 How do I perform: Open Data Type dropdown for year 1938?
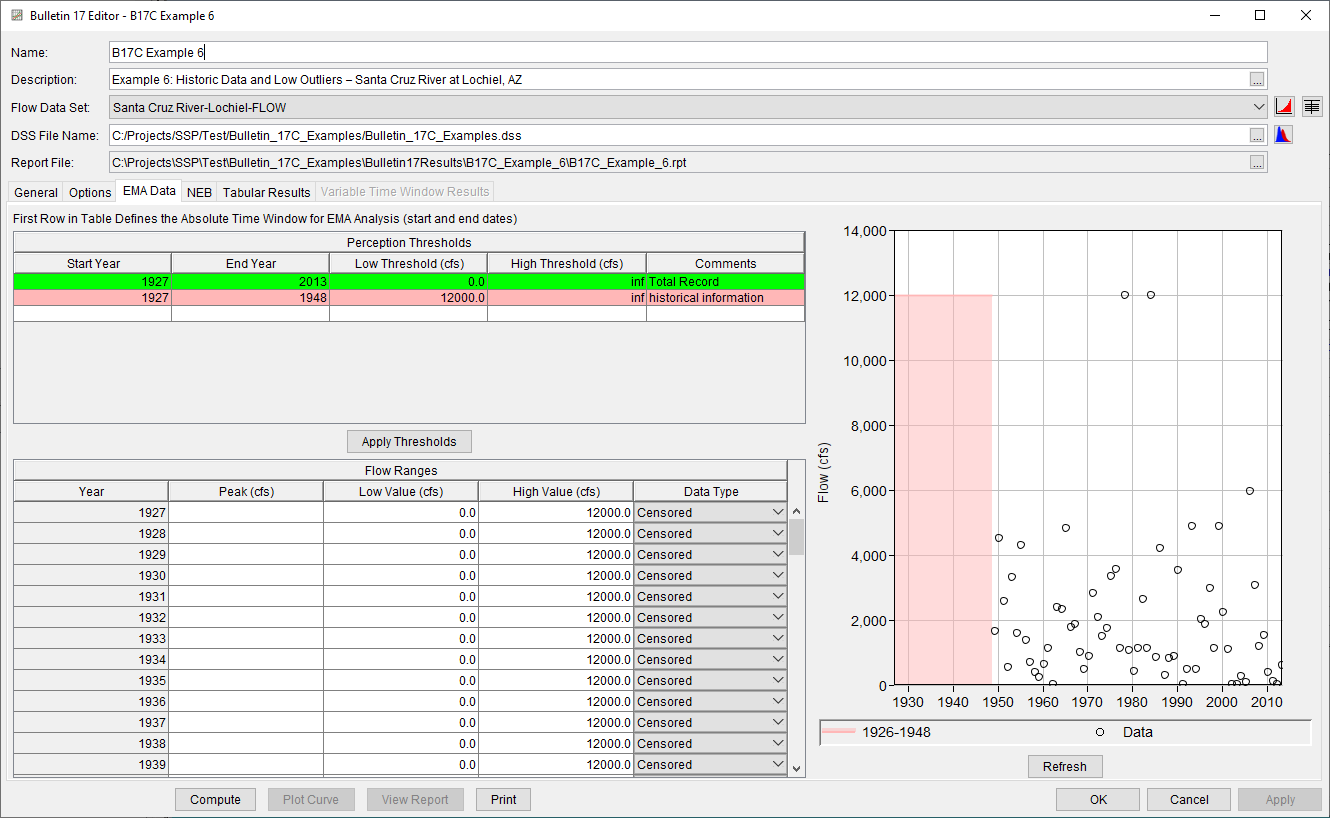pos(778,743)
